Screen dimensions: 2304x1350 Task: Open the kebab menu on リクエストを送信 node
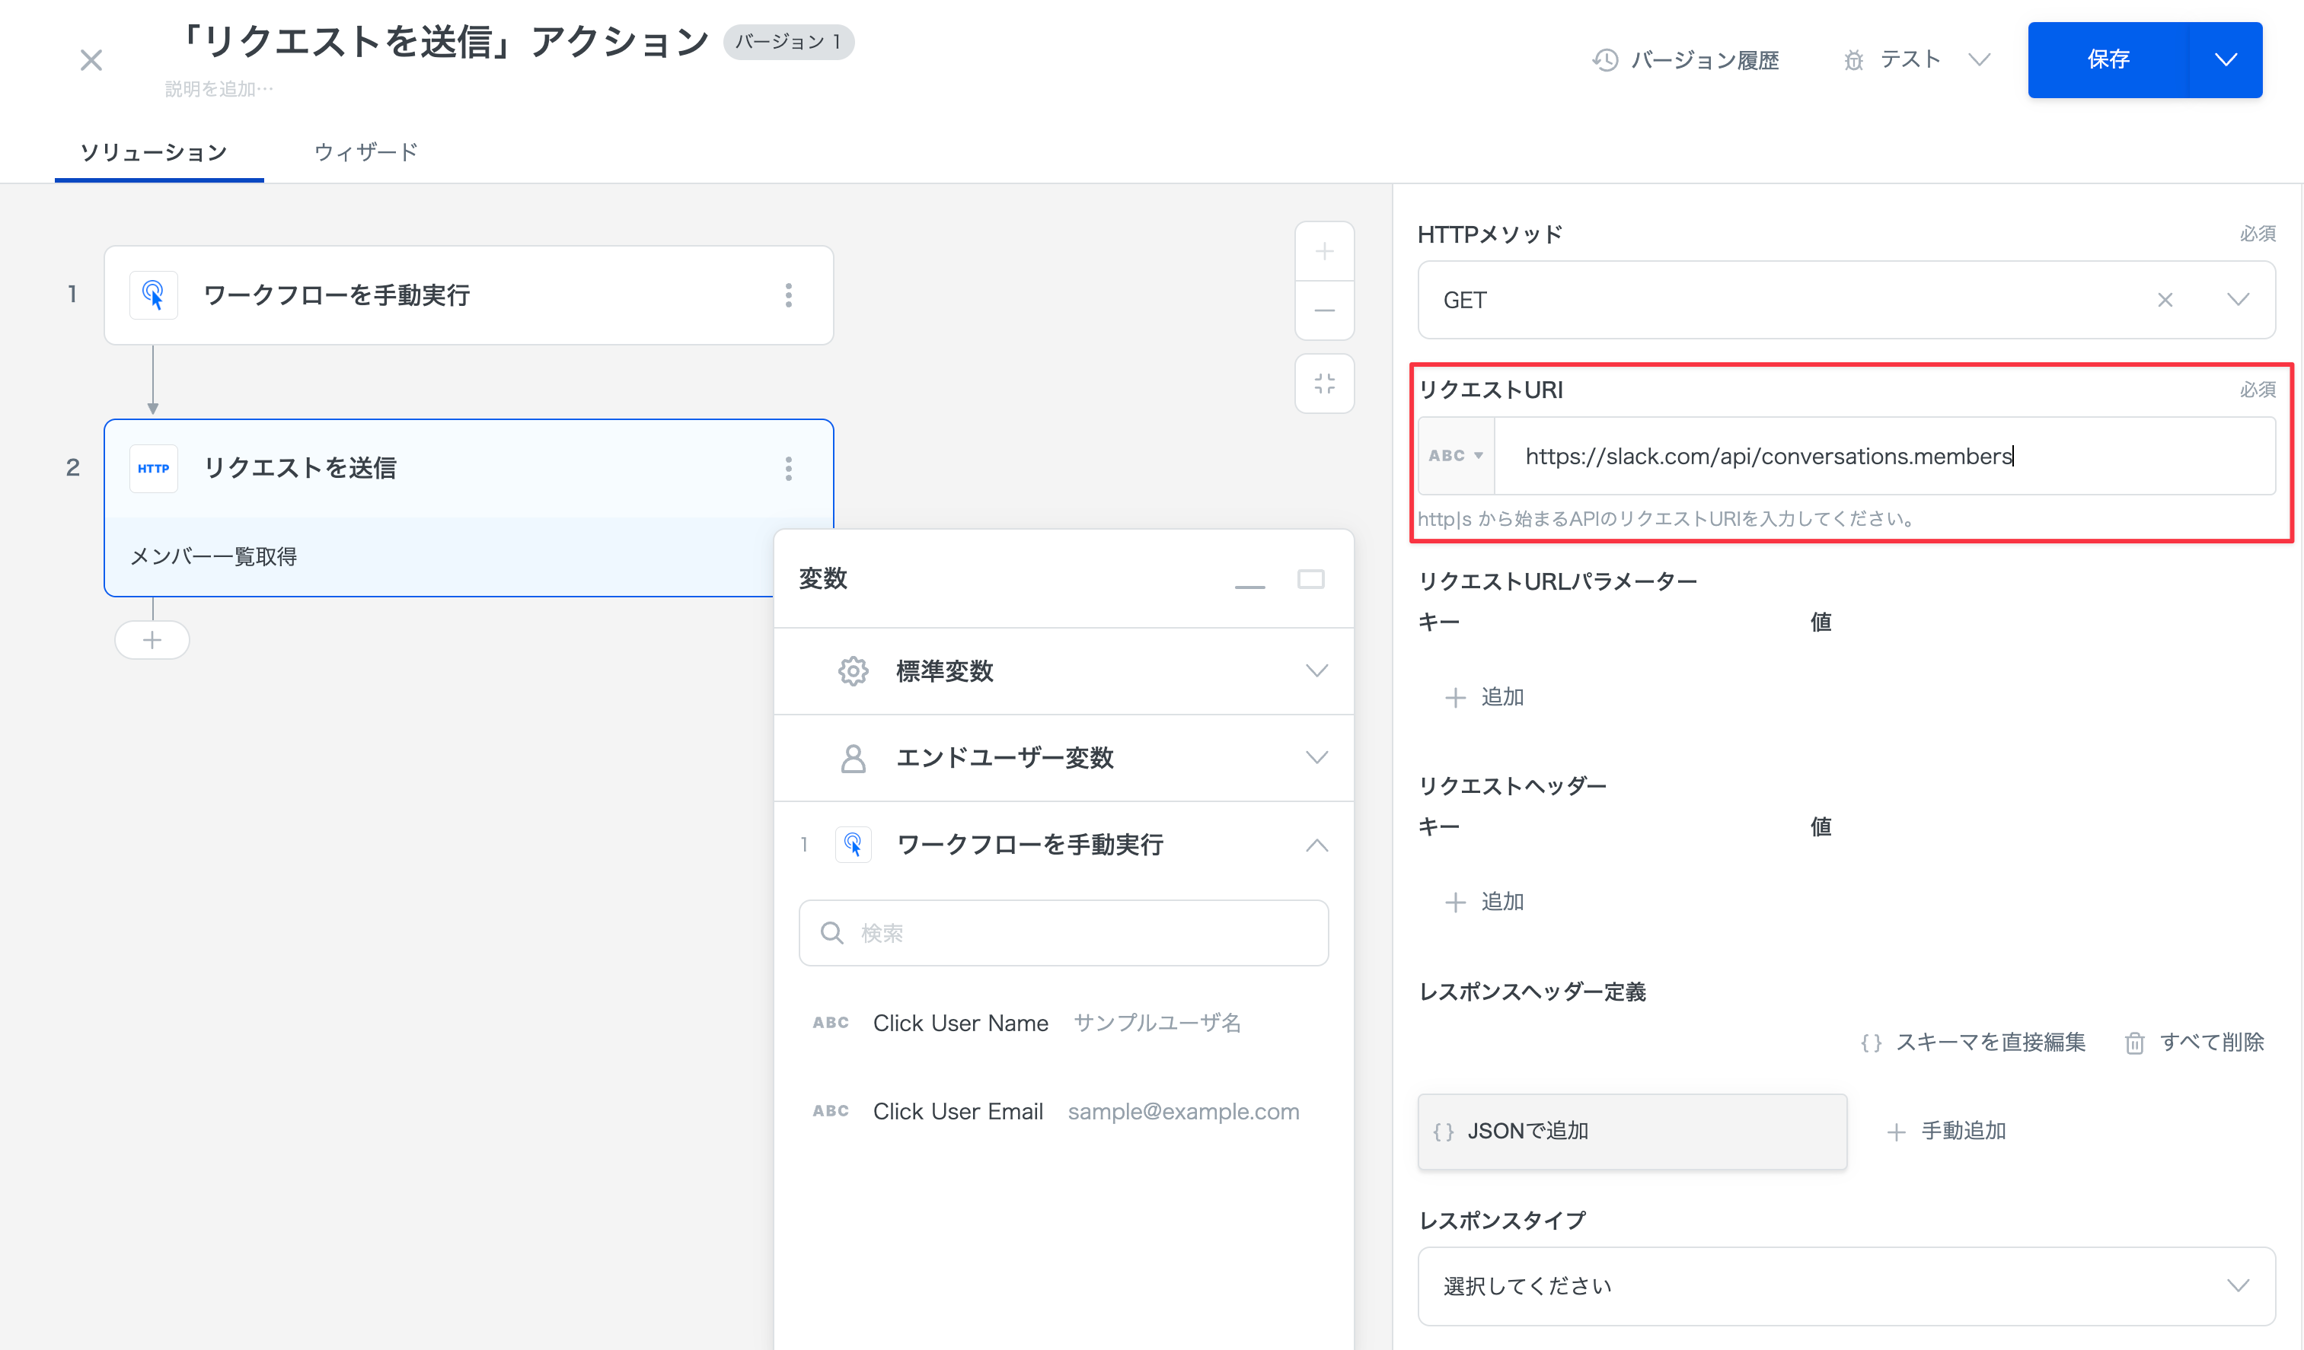point(789,468)
